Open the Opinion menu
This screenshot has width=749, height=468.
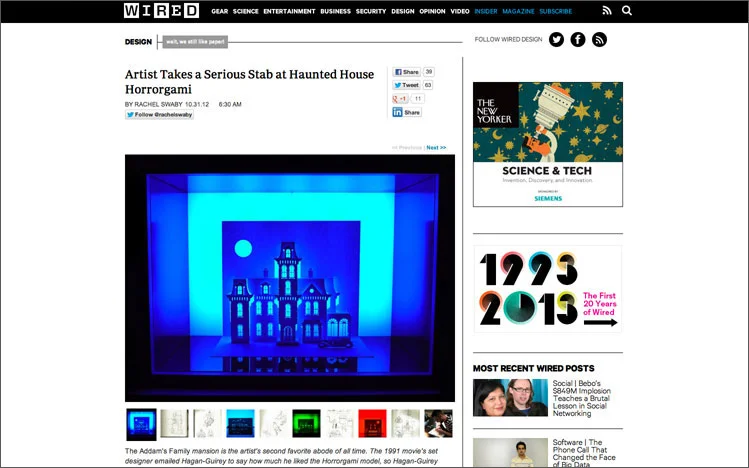[x=432, y=11]
